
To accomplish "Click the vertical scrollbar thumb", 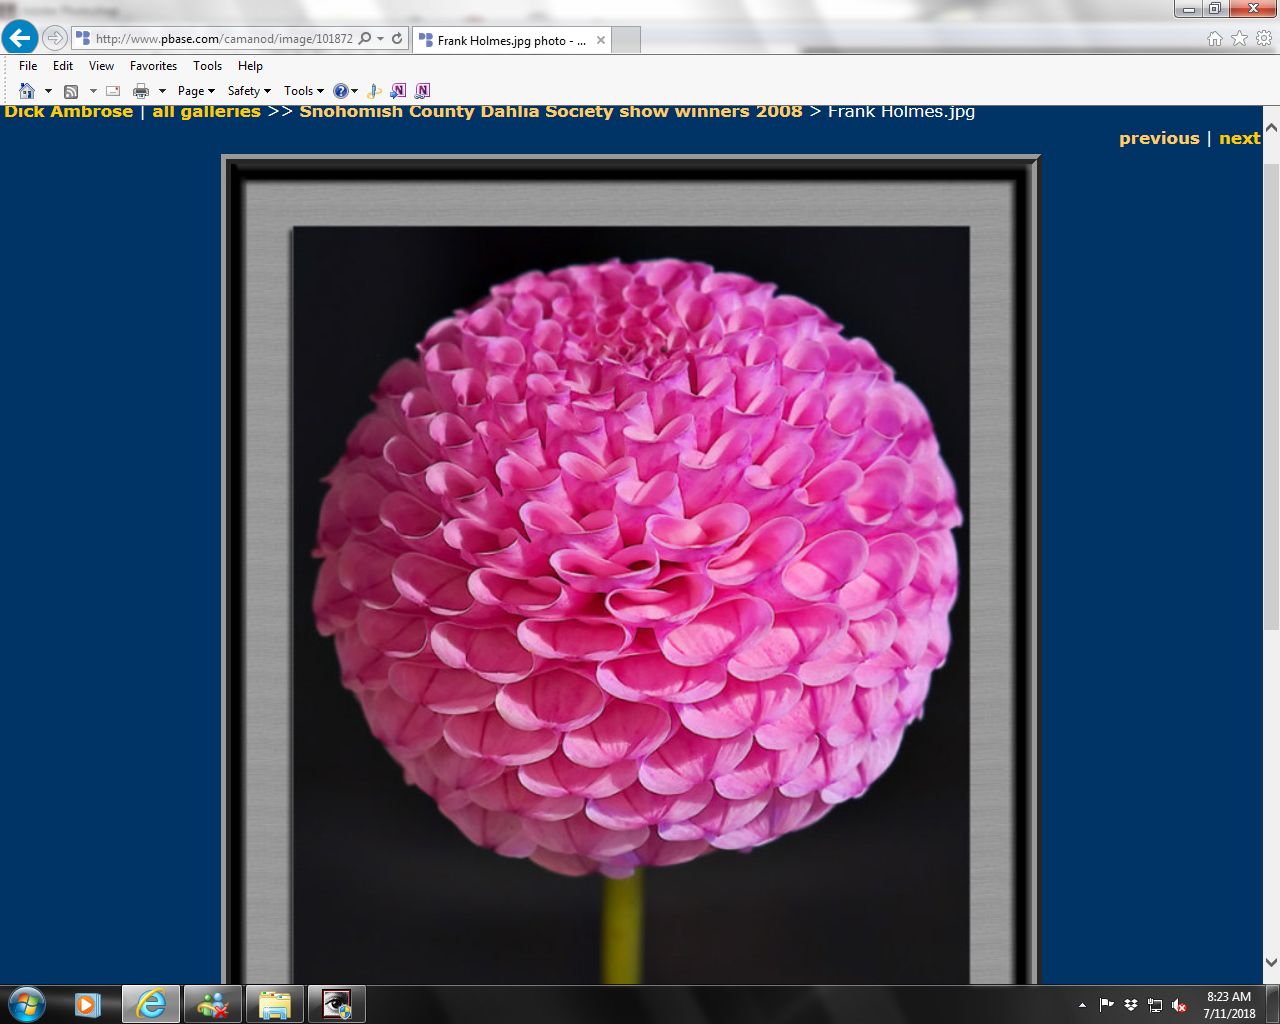I will pyautogui.click(x=1271, y=396).
